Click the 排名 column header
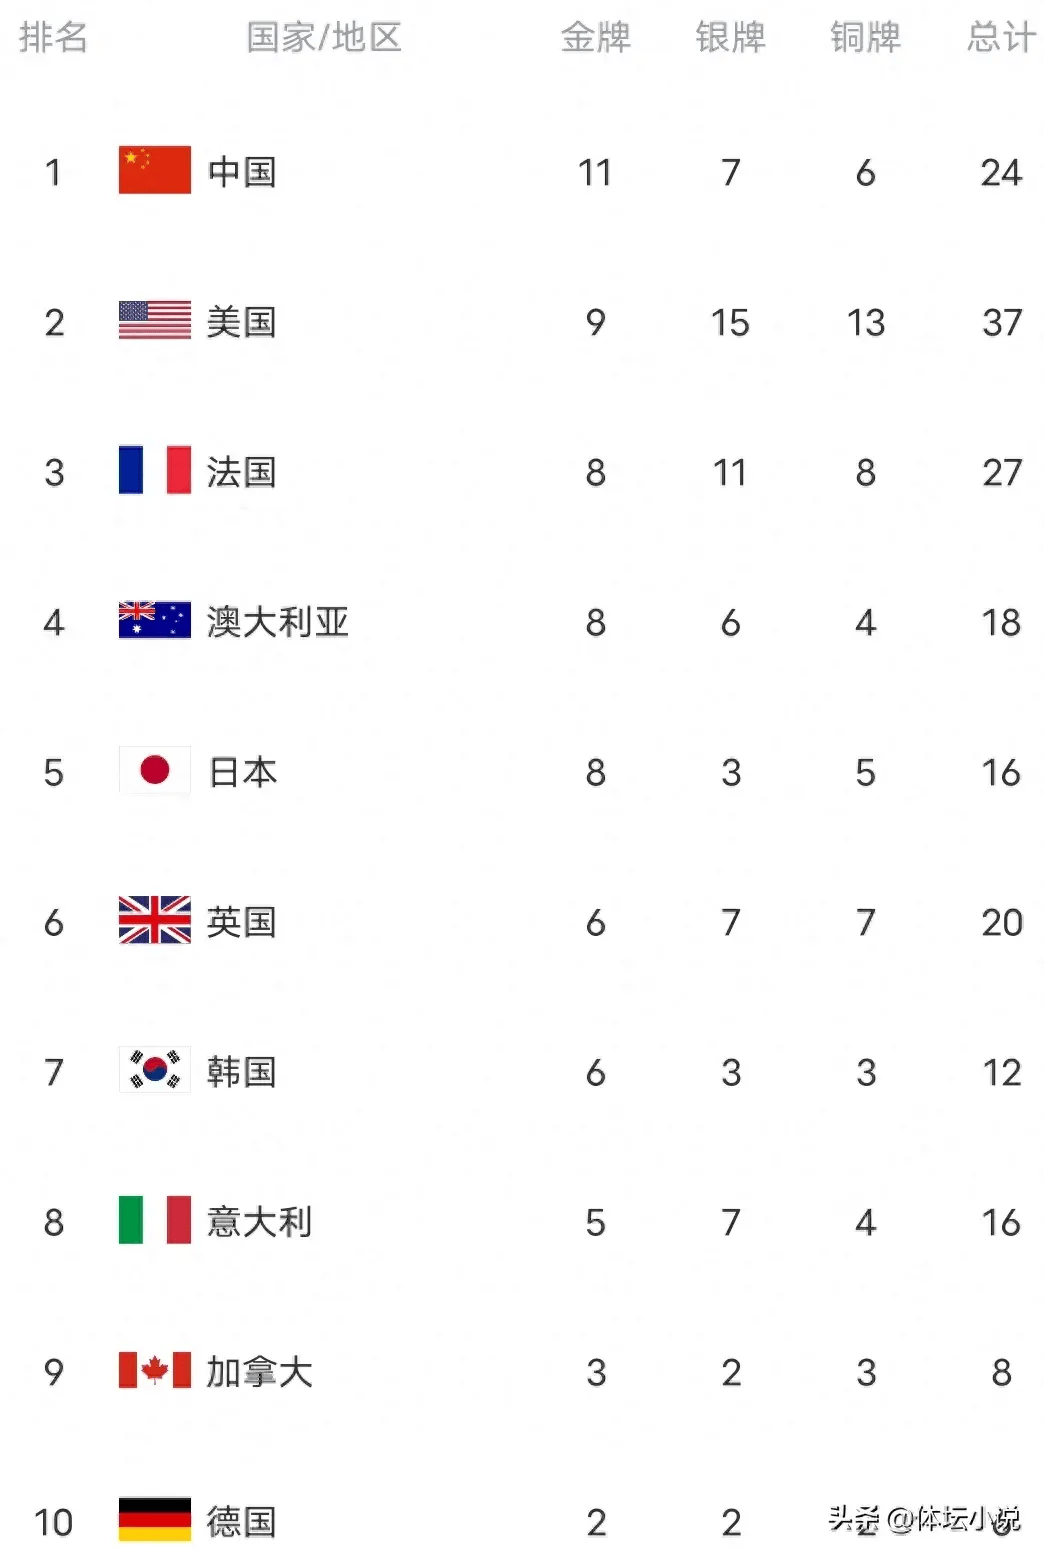The width and height of the screenshot is (1044, 1555). click(53, 38)
